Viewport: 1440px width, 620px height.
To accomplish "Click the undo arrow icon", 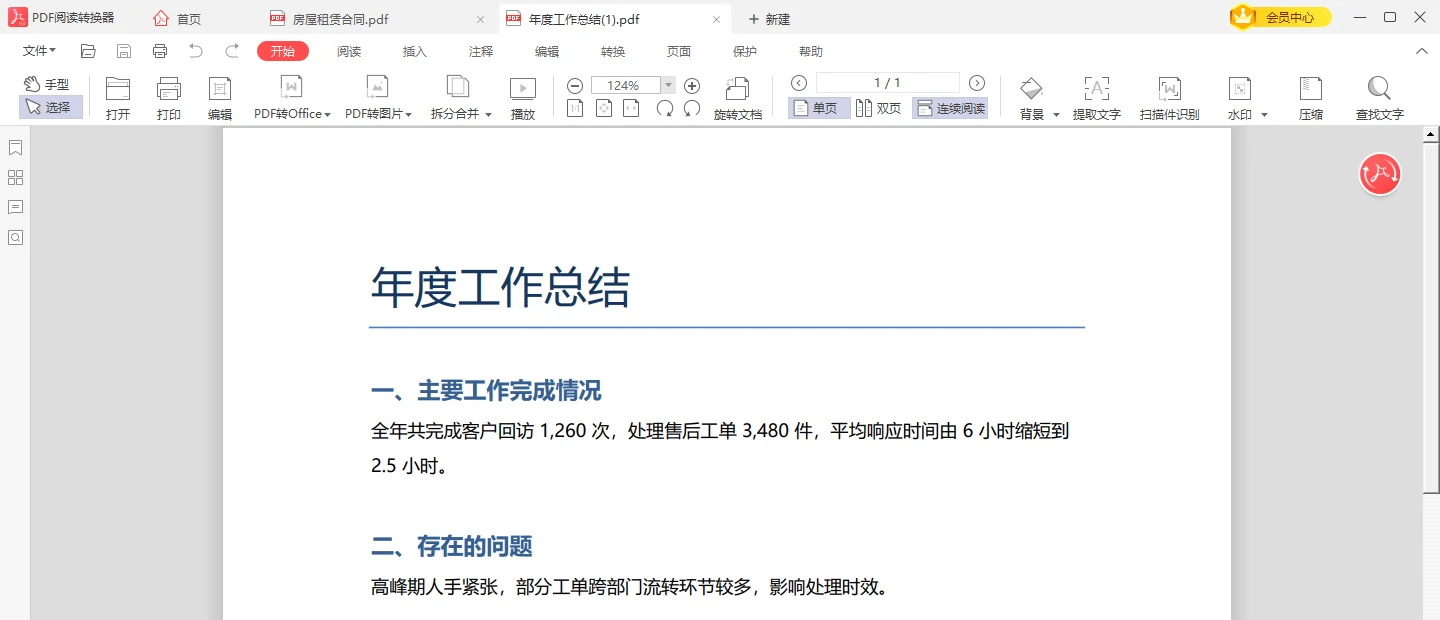I will [x=196, y=51].
